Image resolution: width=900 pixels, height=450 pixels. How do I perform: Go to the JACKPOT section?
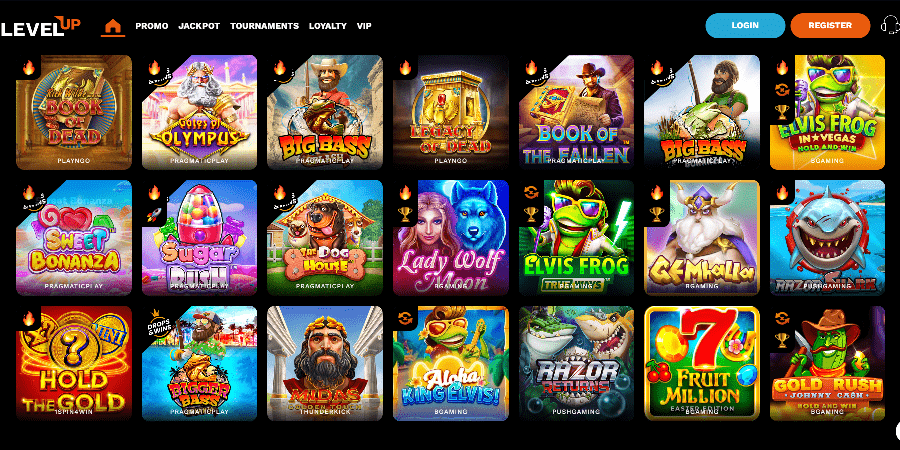tap(199, 26)
